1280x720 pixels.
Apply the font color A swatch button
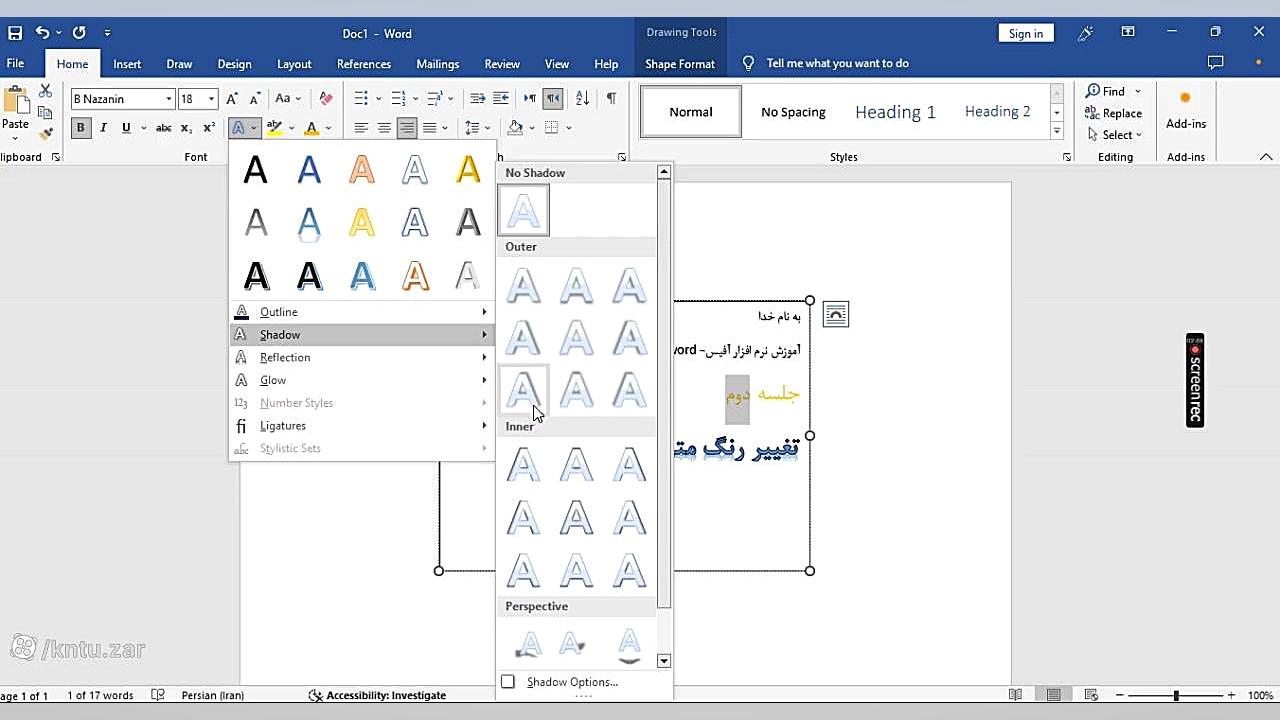pyautogui.click(x=311, y=128)
